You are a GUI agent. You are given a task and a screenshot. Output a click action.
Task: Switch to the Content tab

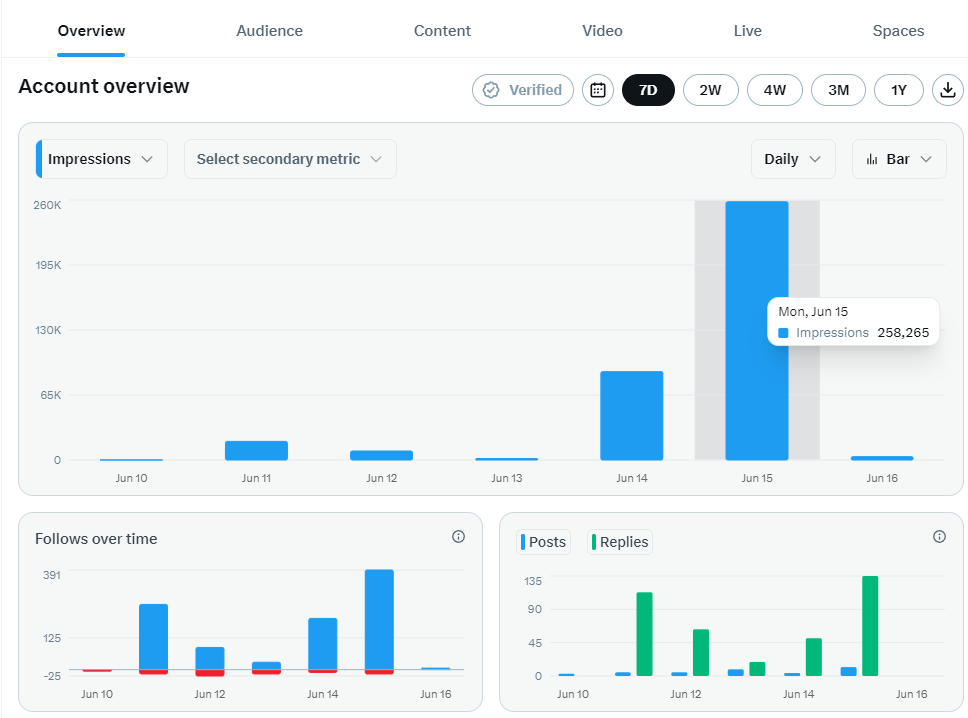pos(442,31)
